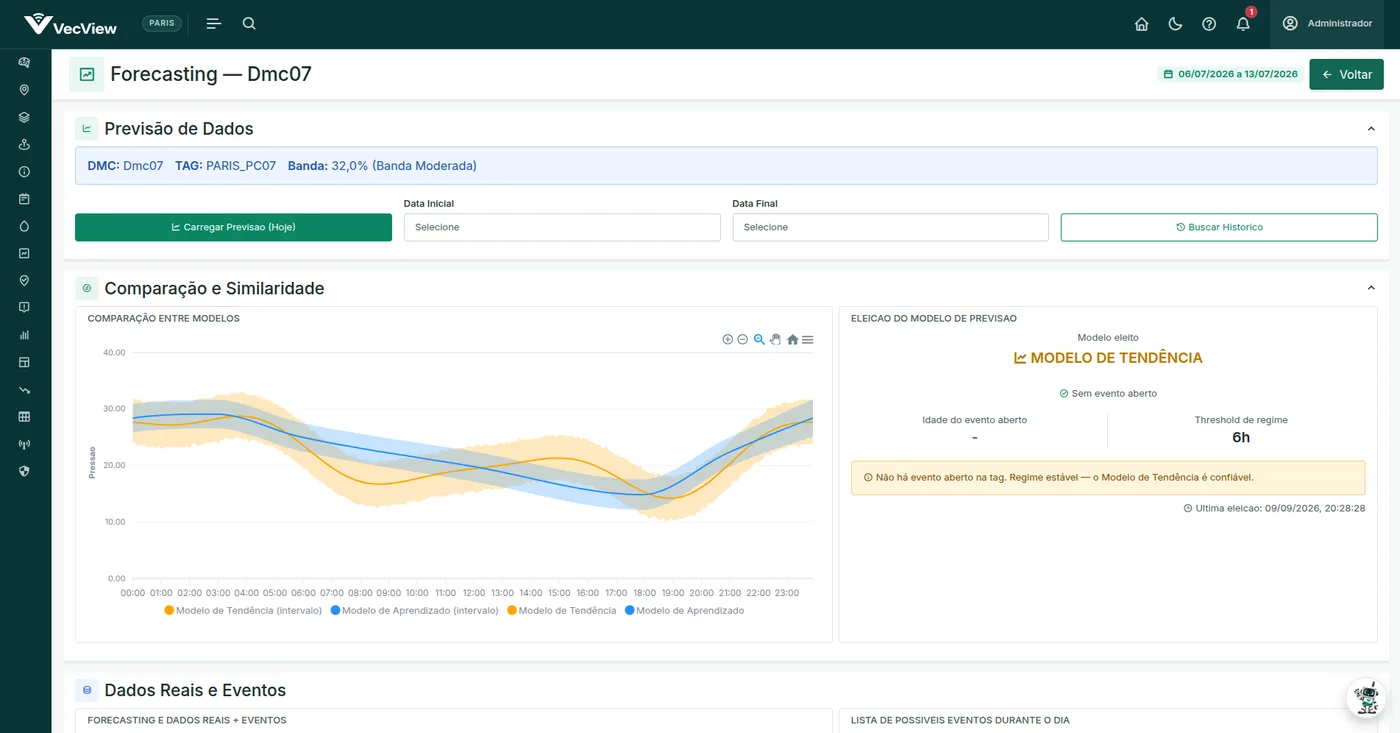Viewport: 1400px width, 733px height.
Task: Click the antenna signal icon in sidebar
Action: point(24,444)
